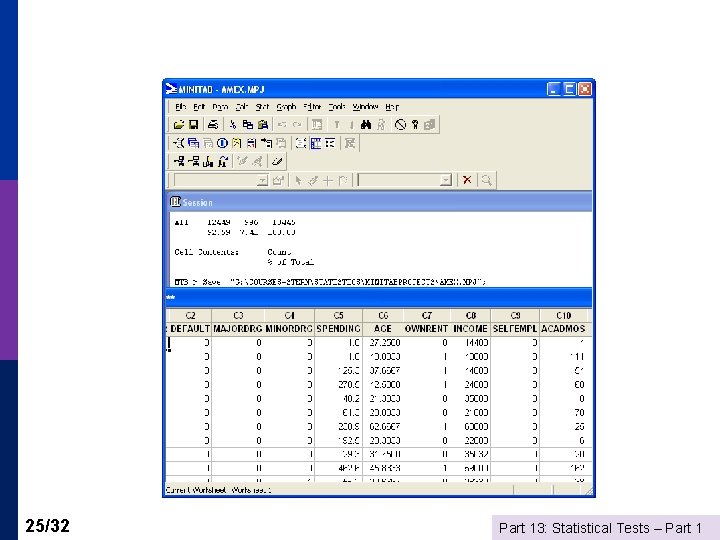The width and height of the screenshot is (720, 540).
Task: Open Edit Last Dialog toolbar icon
Action: click(317, 124)
